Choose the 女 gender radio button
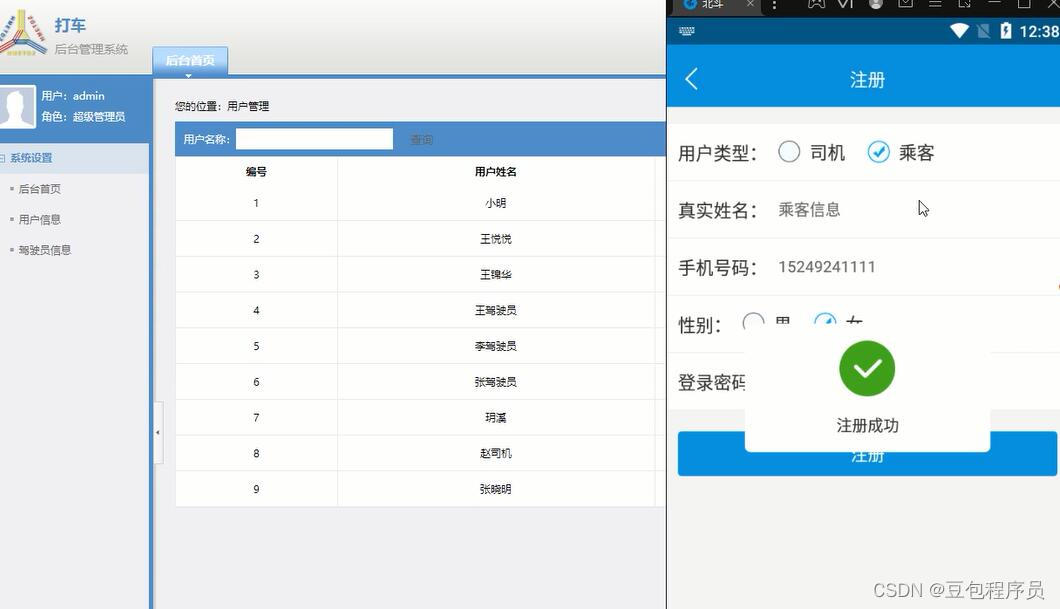 (825, 322)
